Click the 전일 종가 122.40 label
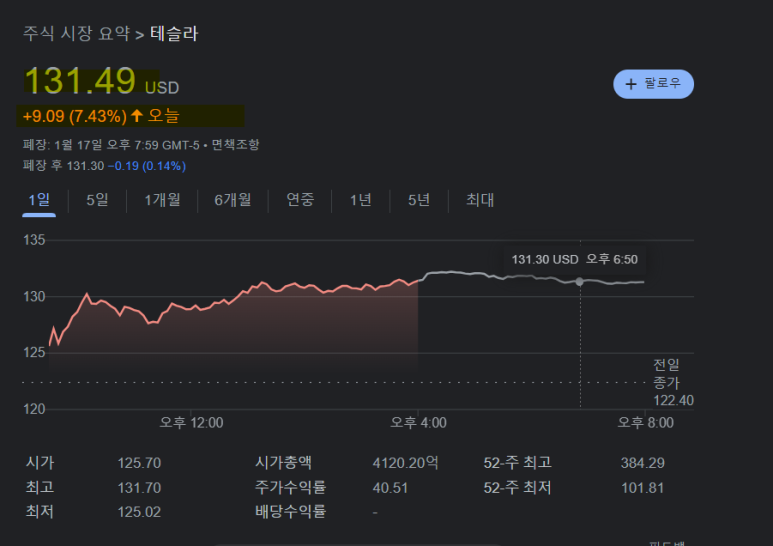This screenshot has width=773, height=546. [673, 382]
